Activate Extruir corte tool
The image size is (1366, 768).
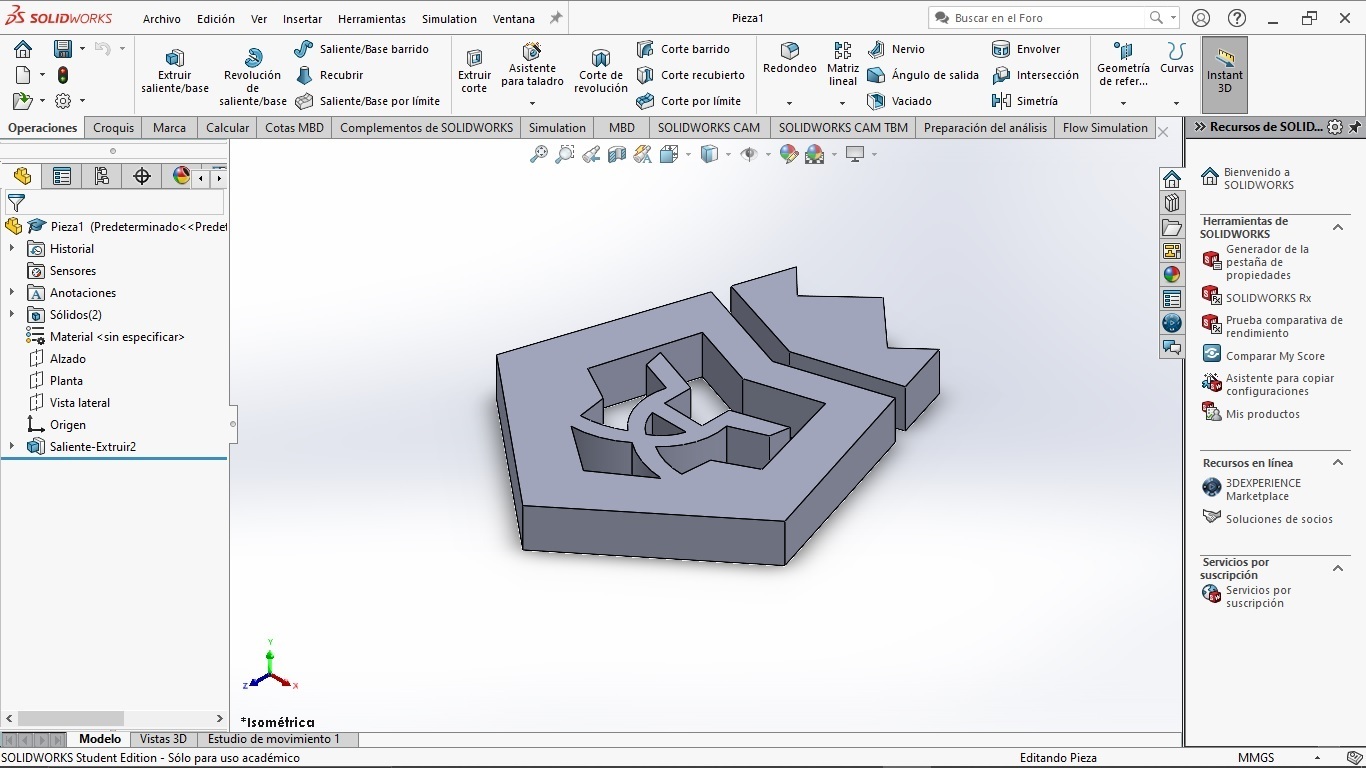tap(474, 72)
